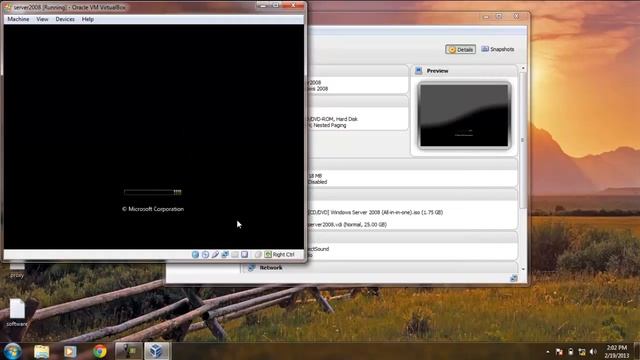Click the Windows boot progress bar in VM
The height and width of the screenshot is (360, 640).
pos(153,192)
